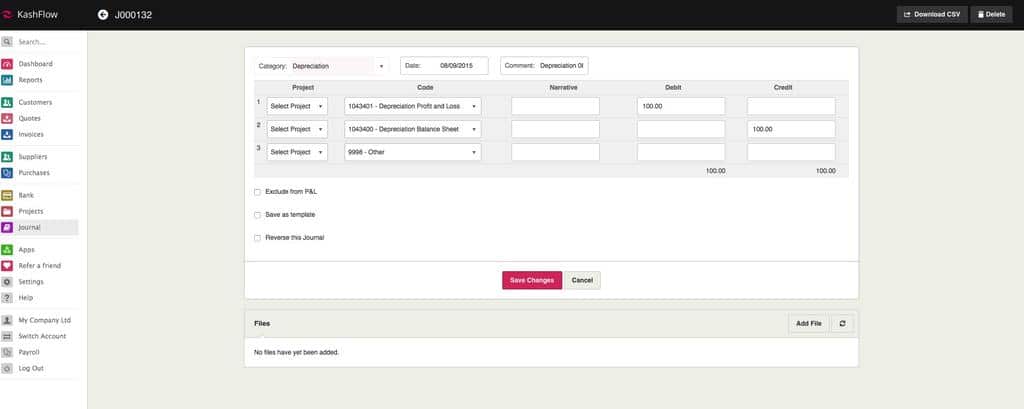
Task: Click the back arrow icon beside J000132
Action: coord(103,14)
